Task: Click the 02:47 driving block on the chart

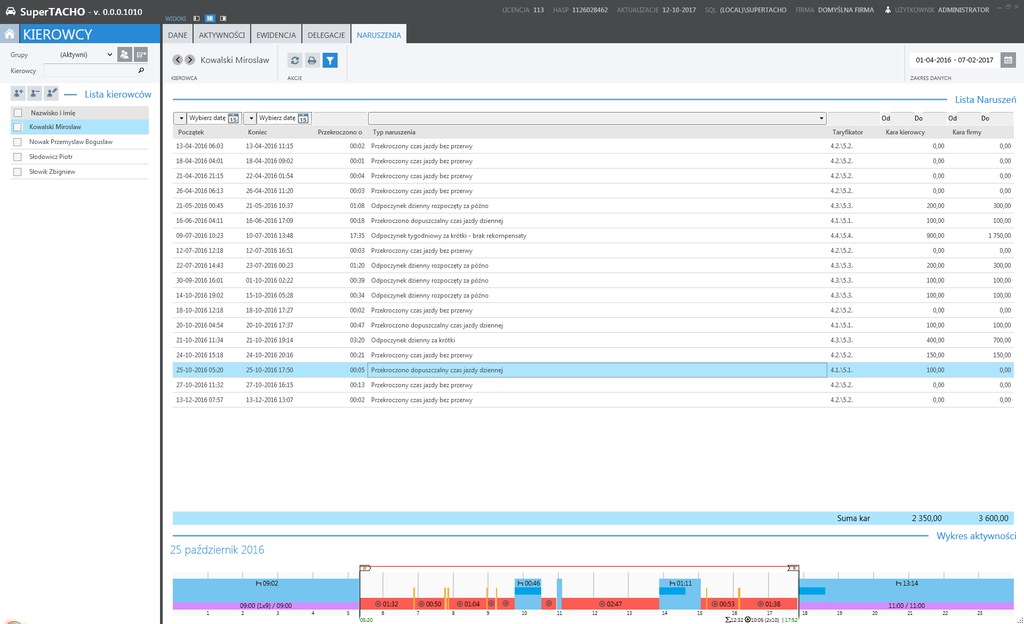Action: (610, 604)
